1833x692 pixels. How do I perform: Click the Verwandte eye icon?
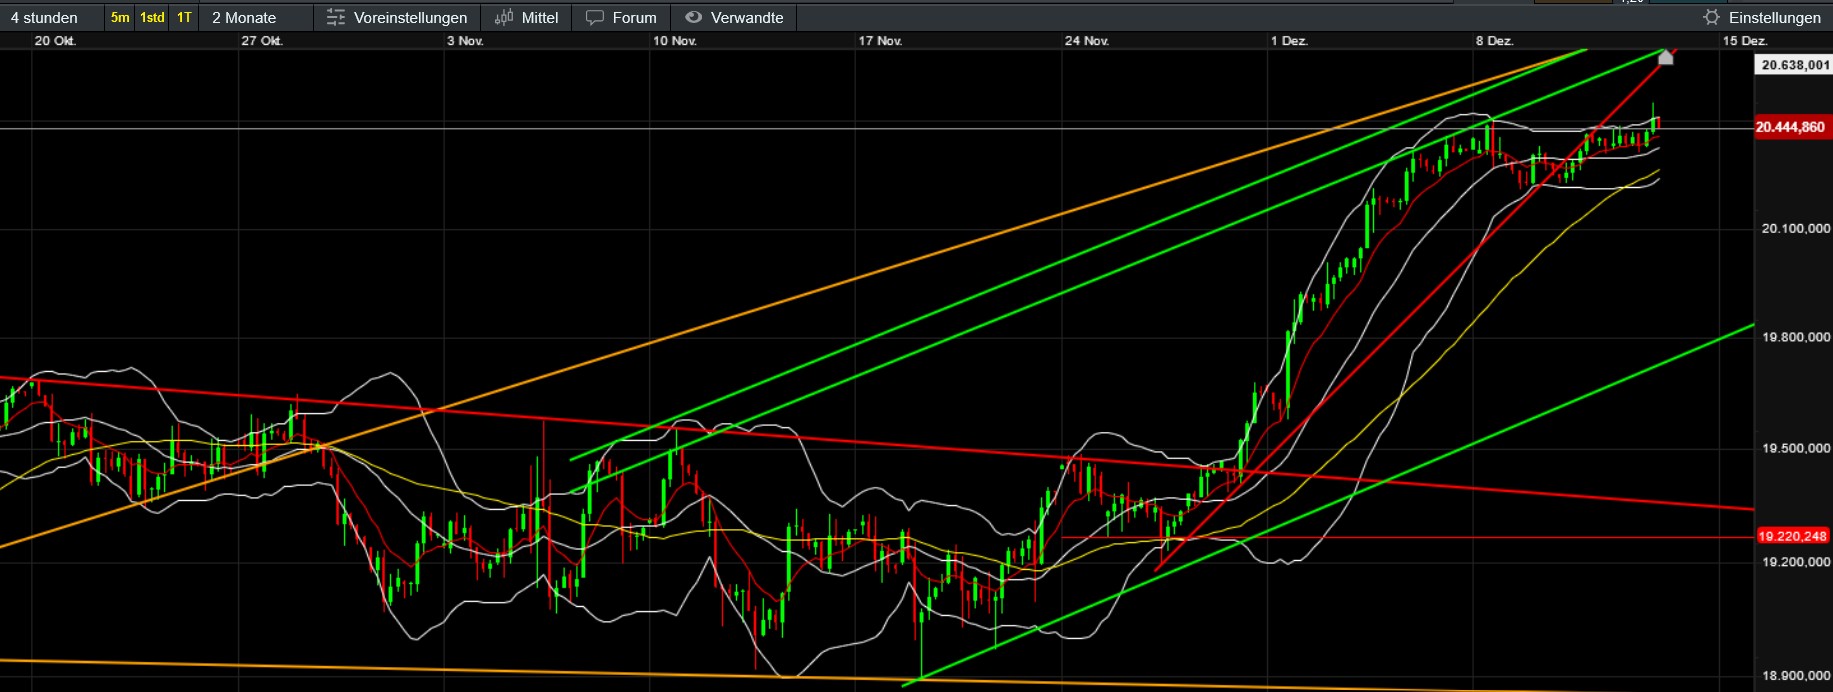(x=693, y=17)
